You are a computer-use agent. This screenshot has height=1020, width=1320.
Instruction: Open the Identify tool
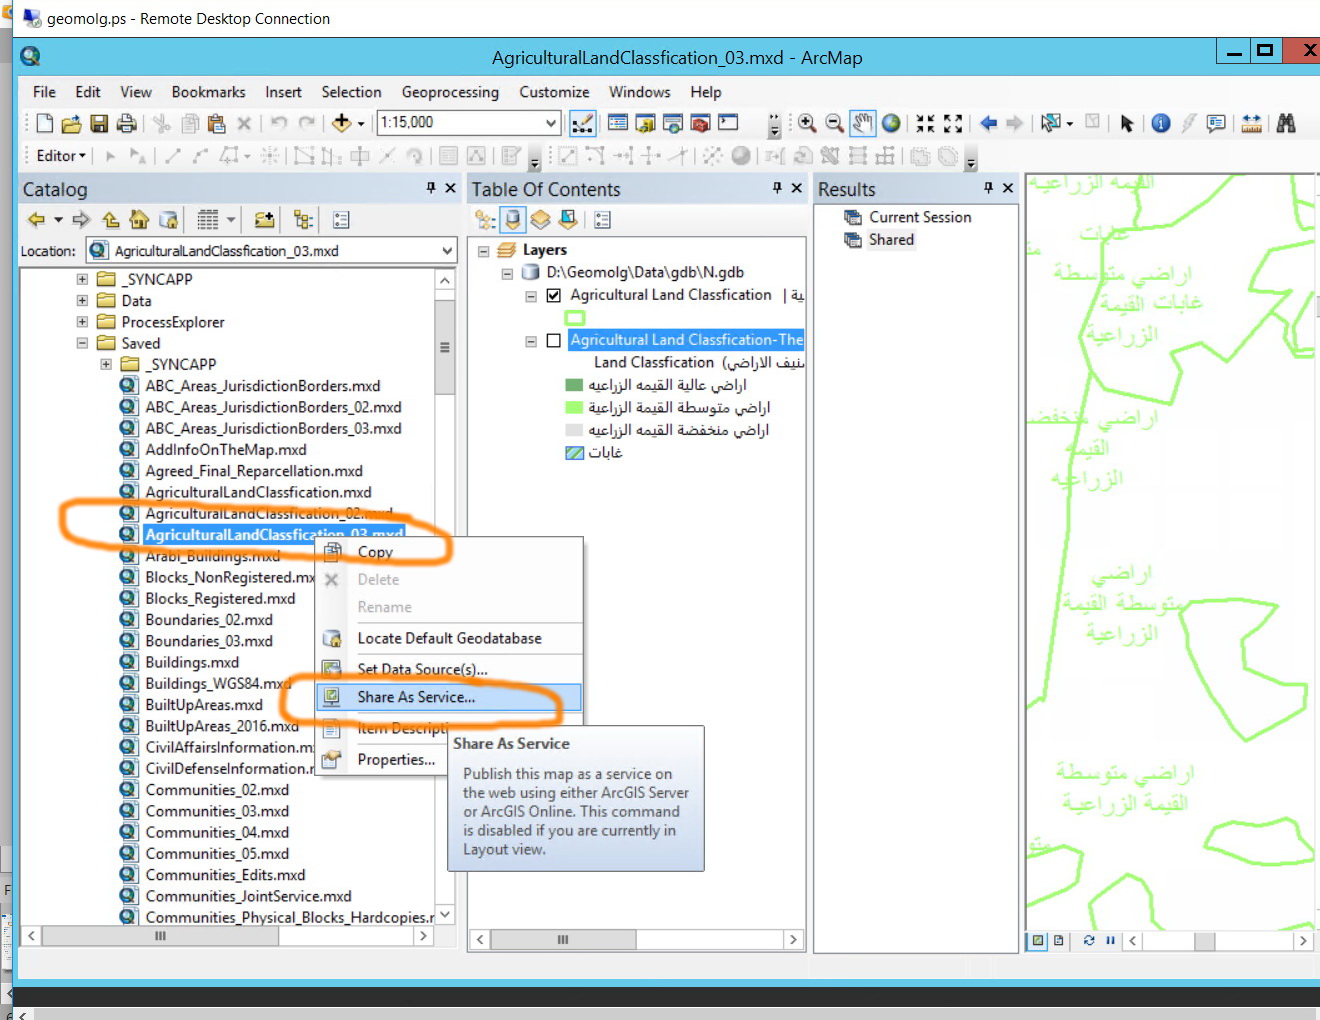coord(1161,123)
